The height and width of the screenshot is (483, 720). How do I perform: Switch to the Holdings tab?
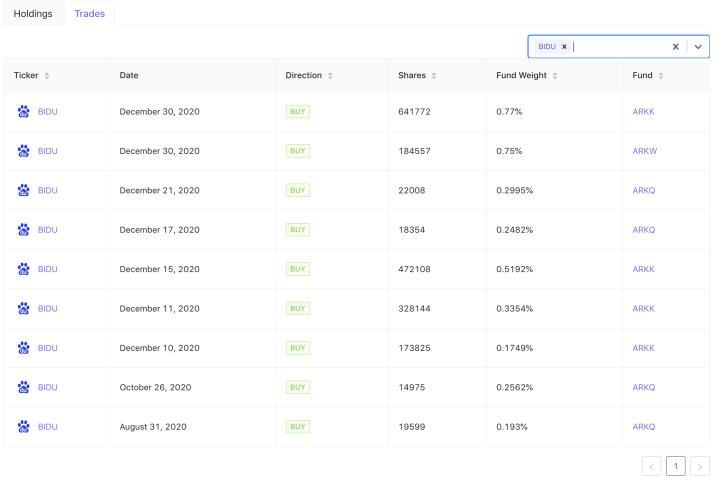(x=33, y=13)
